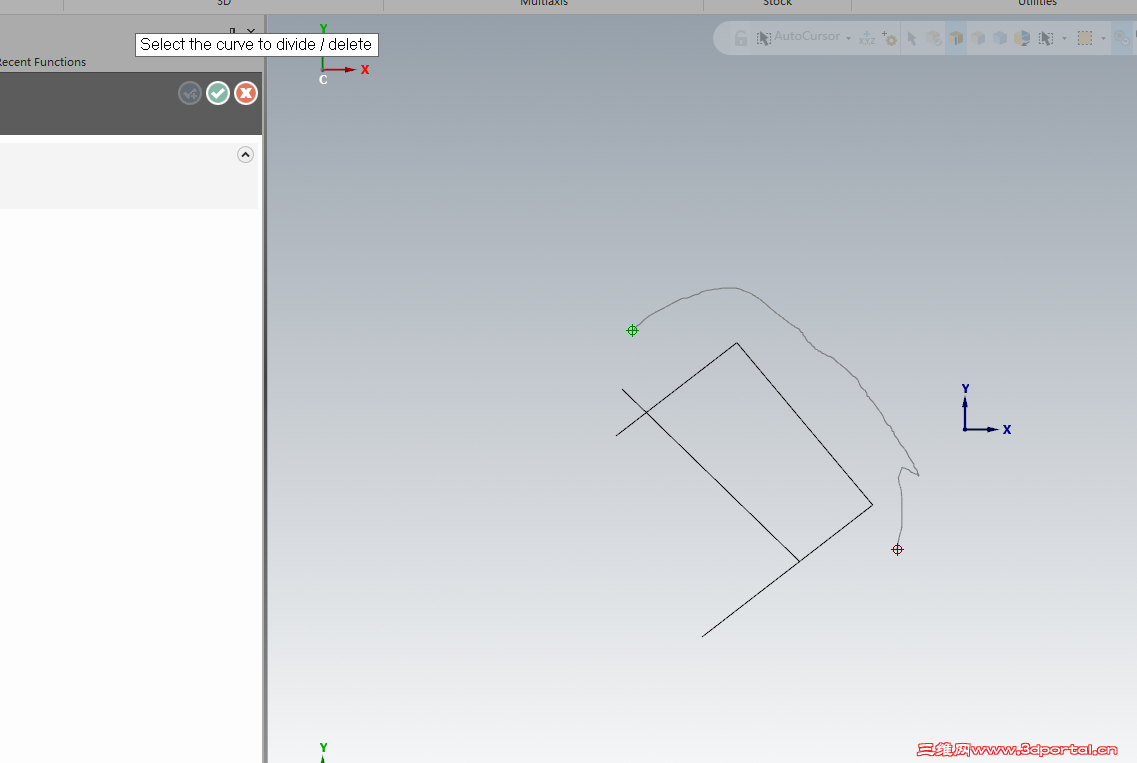
Task: Click the window selection method icon
Action: (1046, 38)
